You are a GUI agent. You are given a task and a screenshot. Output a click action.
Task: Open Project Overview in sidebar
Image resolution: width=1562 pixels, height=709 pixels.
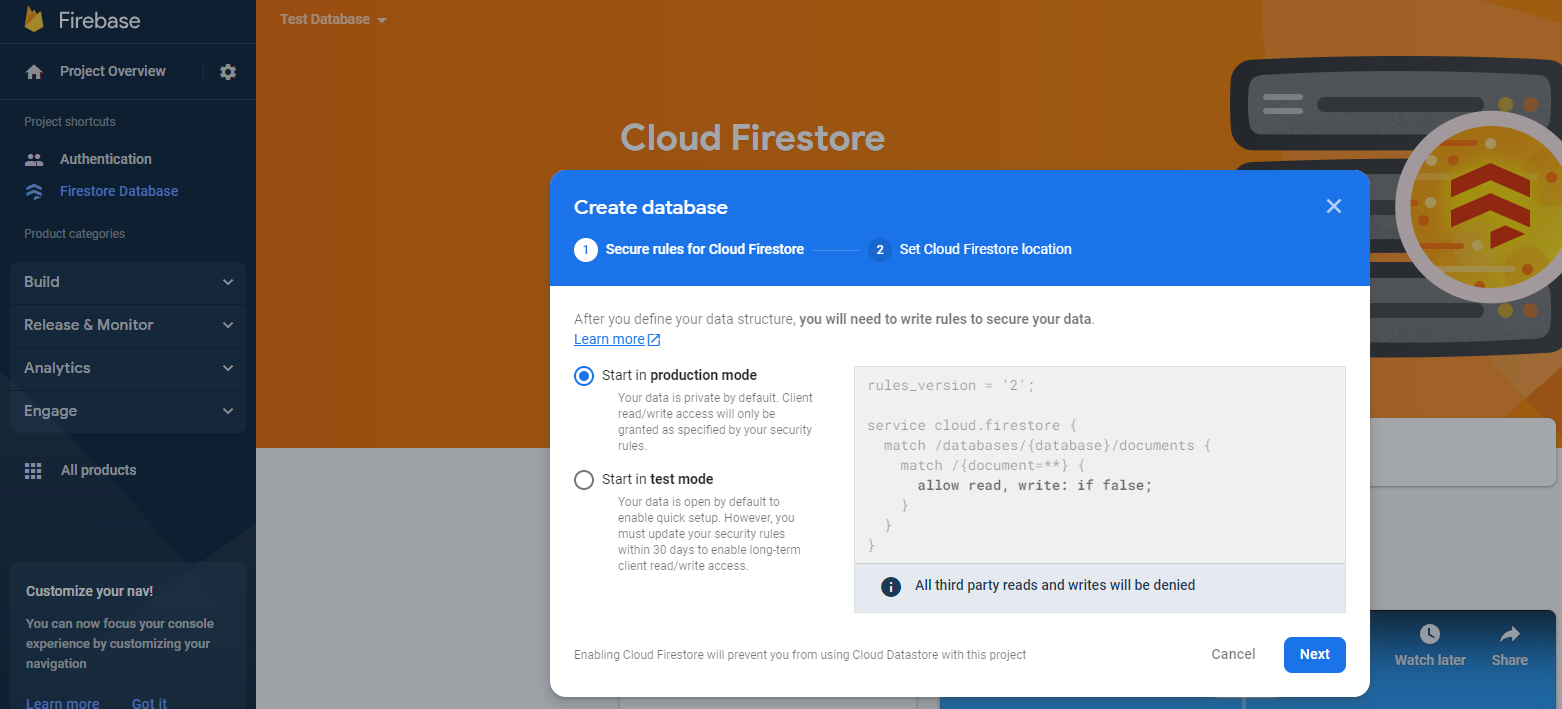tap(113, 72)
